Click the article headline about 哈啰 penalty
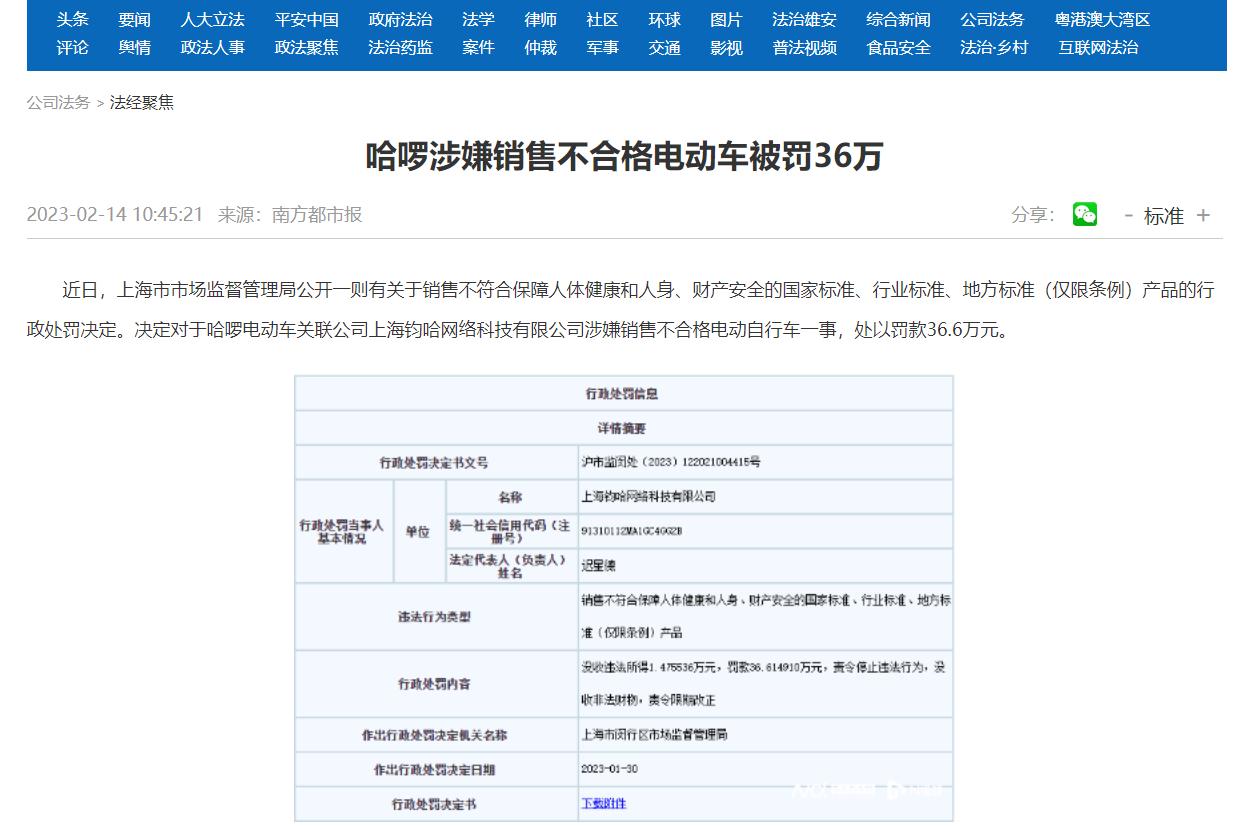The width and height of the screenshot is (1253, 826). coord(626,158)
